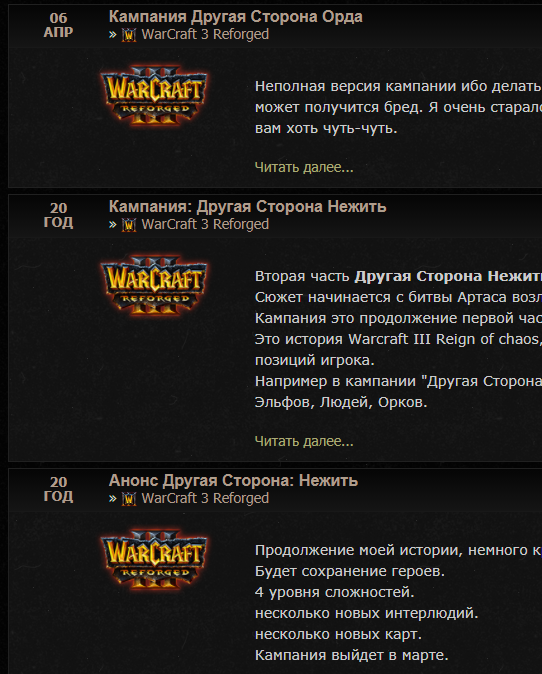The height and width of the screenshot is (674, 542).
Task: Click the 20 ГОД date of Кампания Нежить
Action: [58, 215]
